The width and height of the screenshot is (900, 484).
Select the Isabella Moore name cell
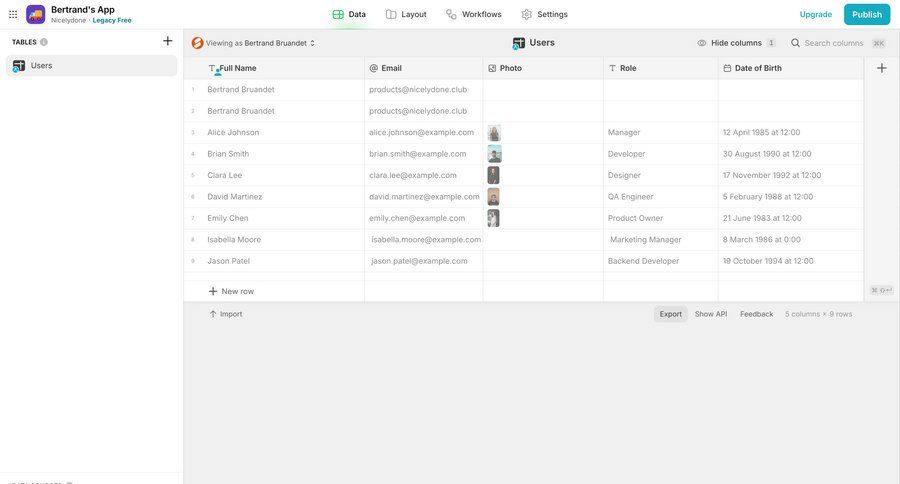tap(274, 239)
